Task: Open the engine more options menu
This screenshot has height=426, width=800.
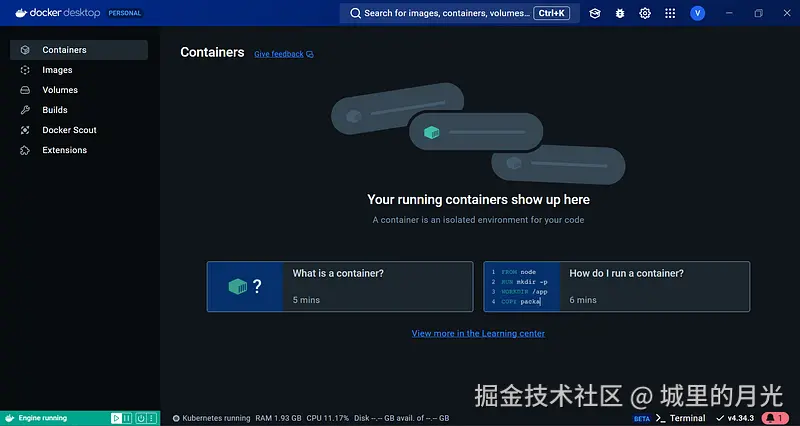Action: 151,418
